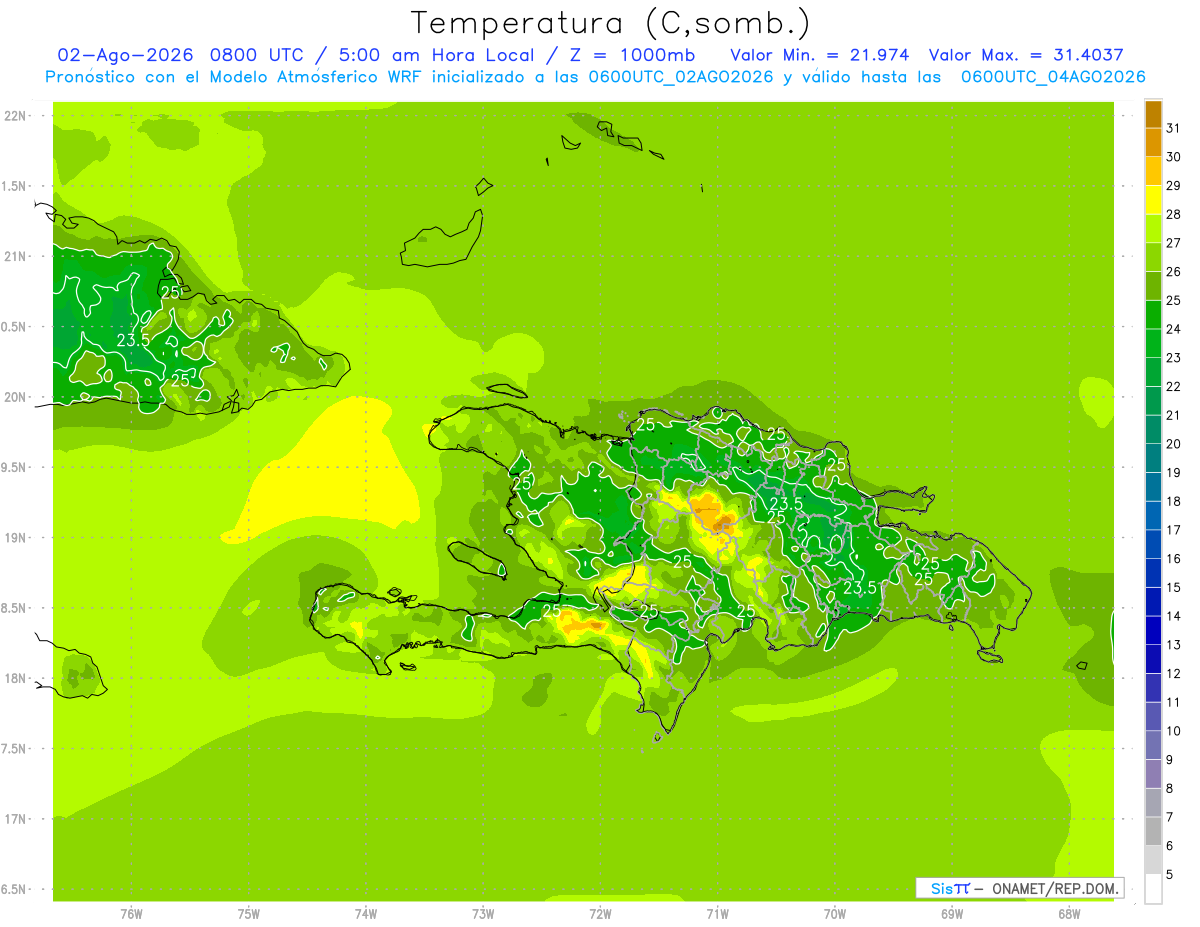Click the '73W' longitude axis label
1200x927 pixels.
[x=483, y=913]
